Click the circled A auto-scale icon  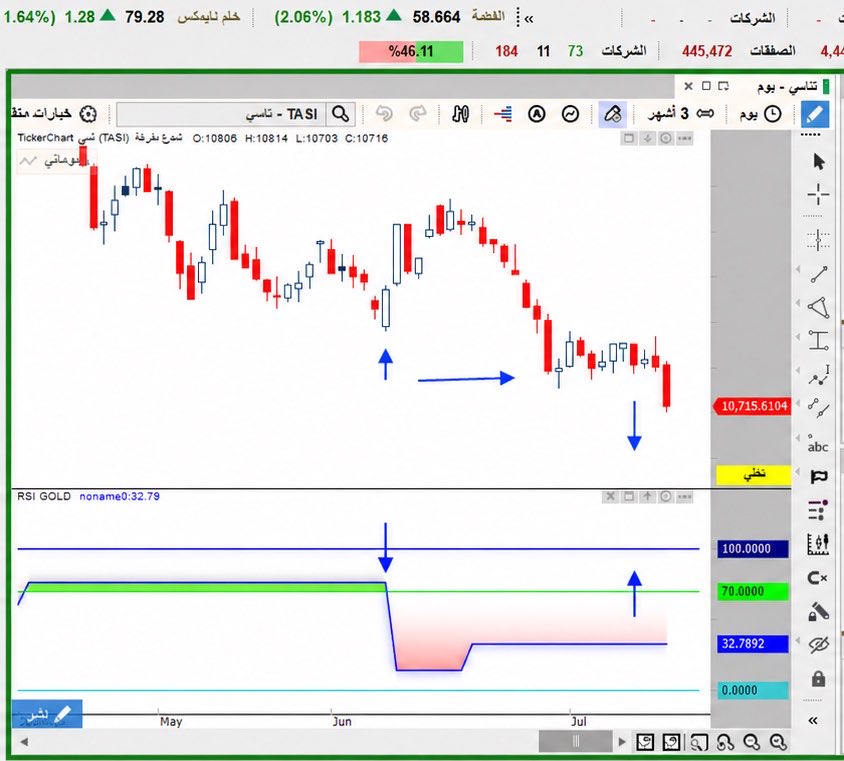(x=537, y=114)
